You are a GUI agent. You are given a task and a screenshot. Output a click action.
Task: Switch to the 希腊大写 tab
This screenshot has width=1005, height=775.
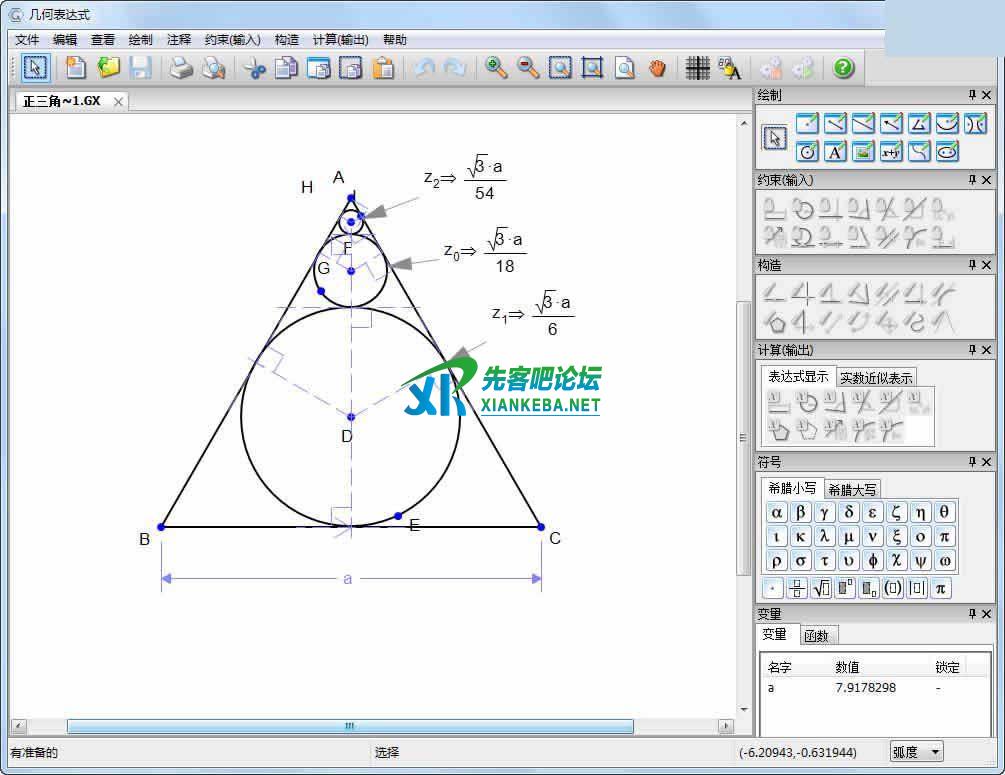pyautogui.click(x=852, y=489)
